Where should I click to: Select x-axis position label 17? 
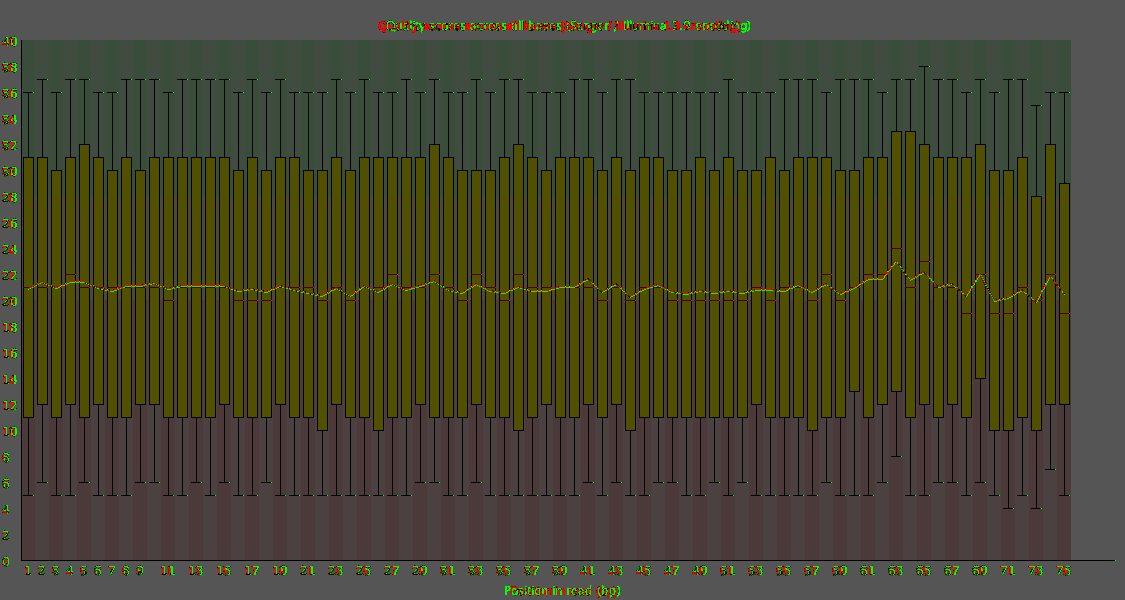(253, 571)
